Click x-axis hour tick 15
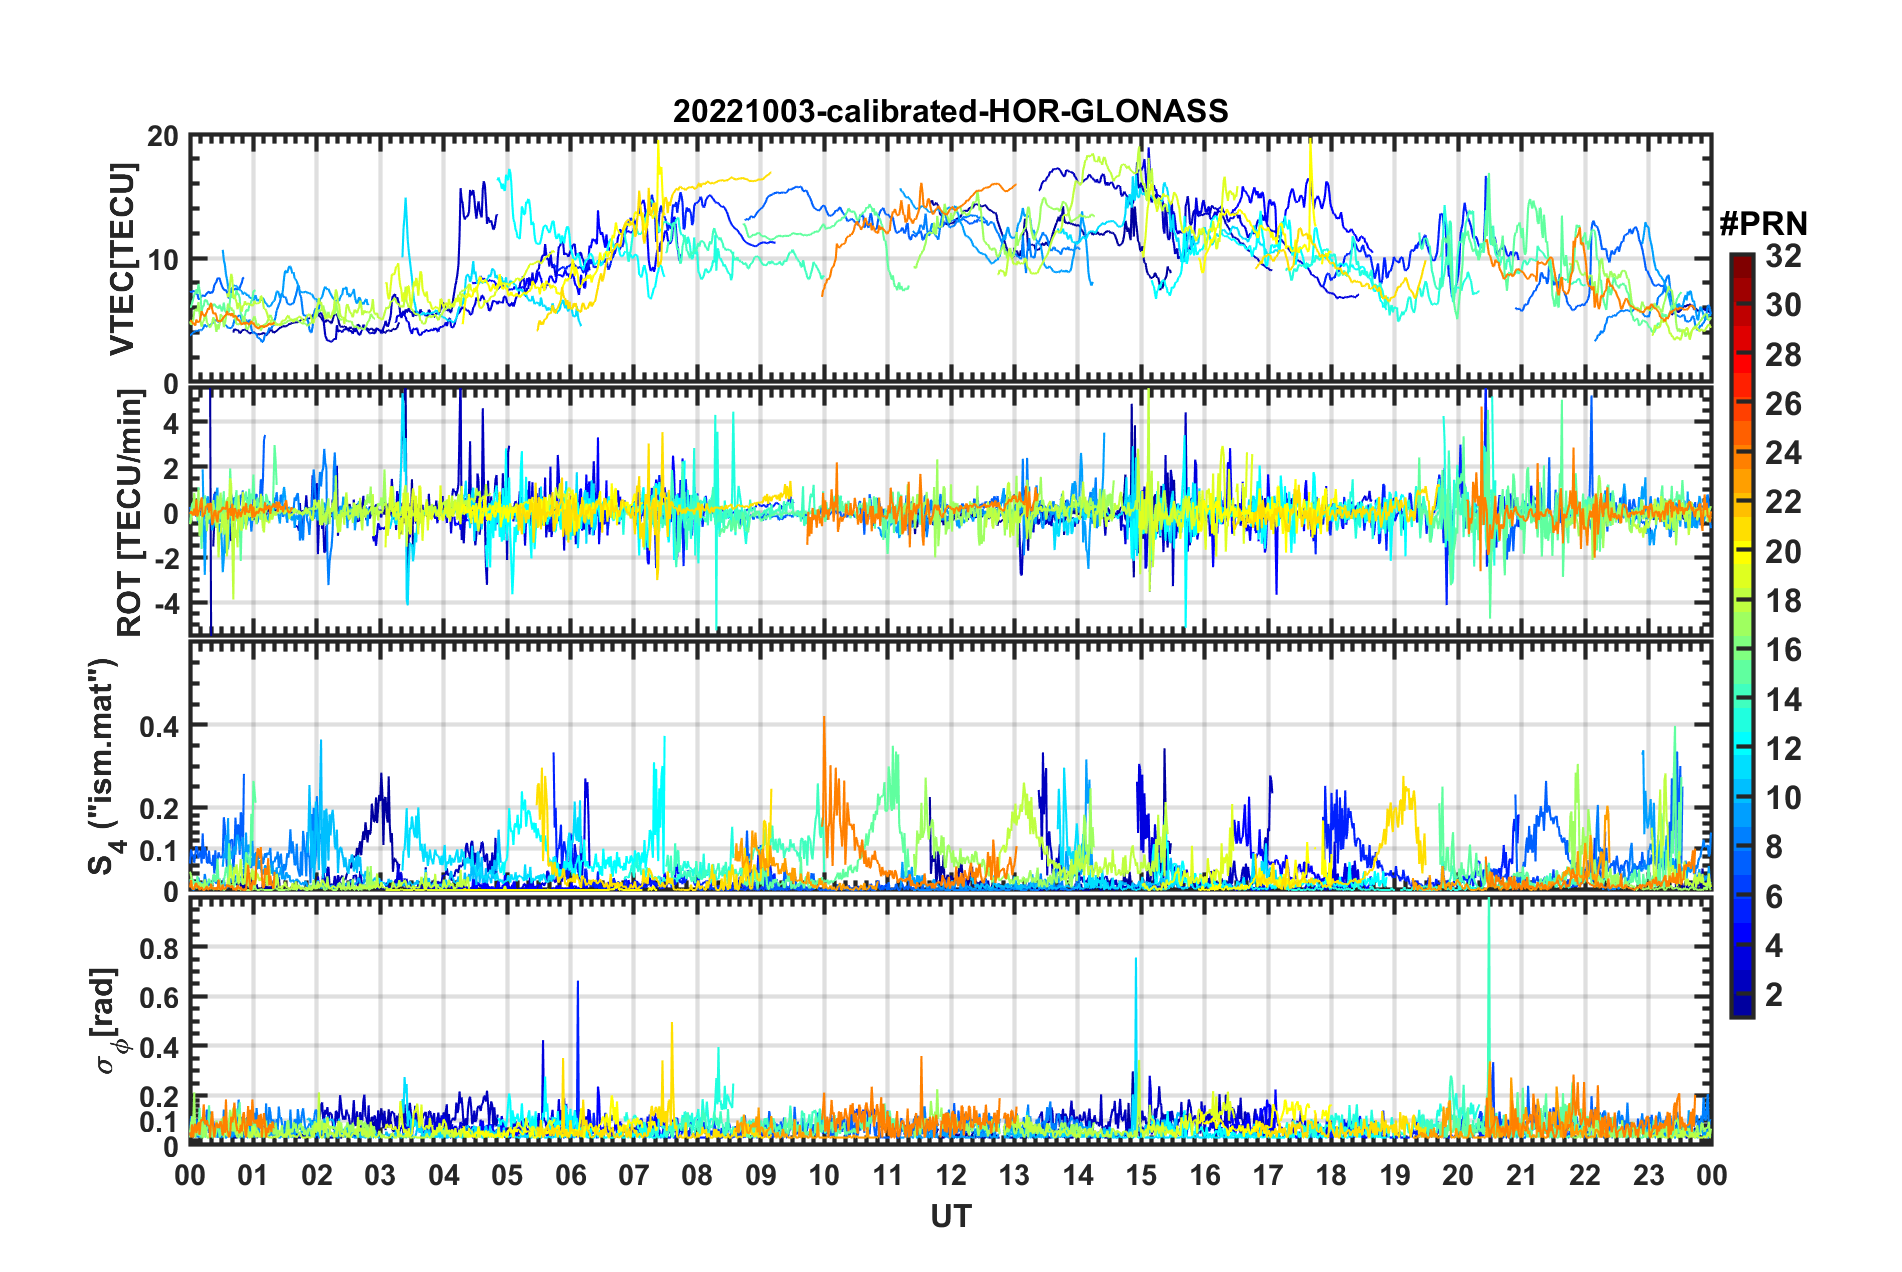 point(1141,1175)
